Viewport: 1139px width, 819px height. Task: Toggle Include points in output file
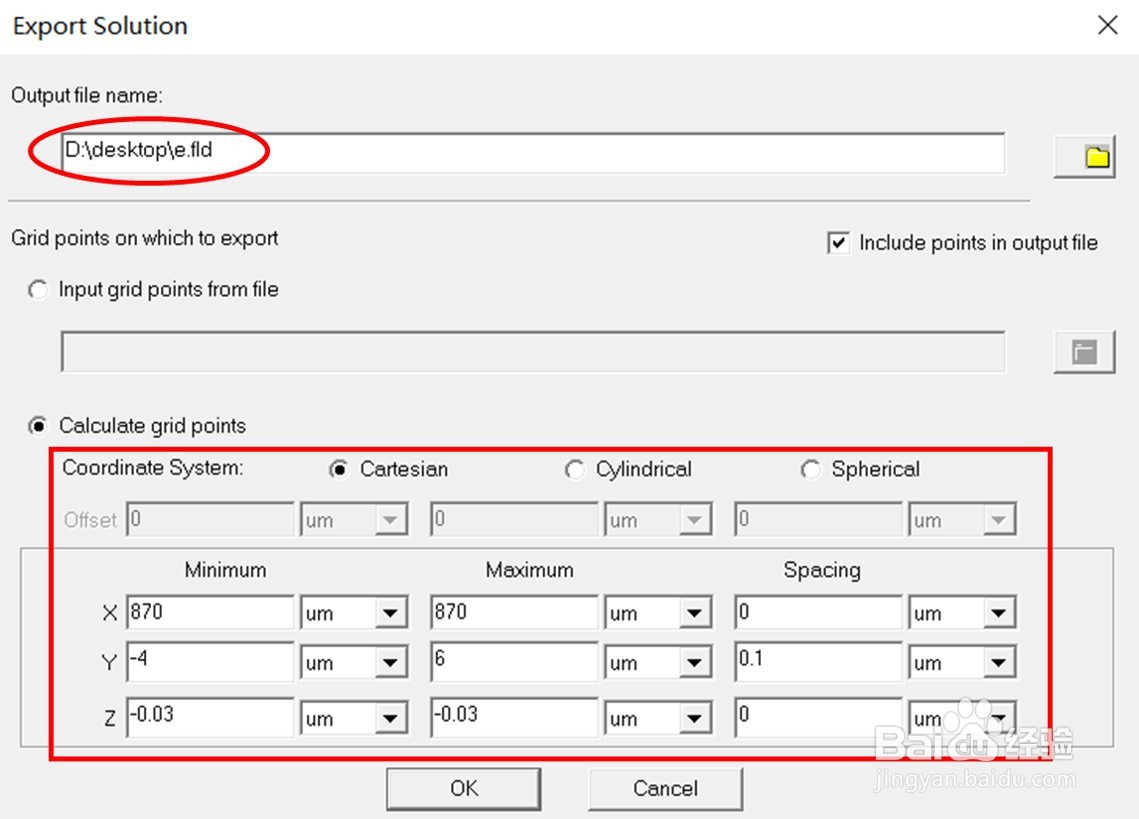[x=839, y=243]
